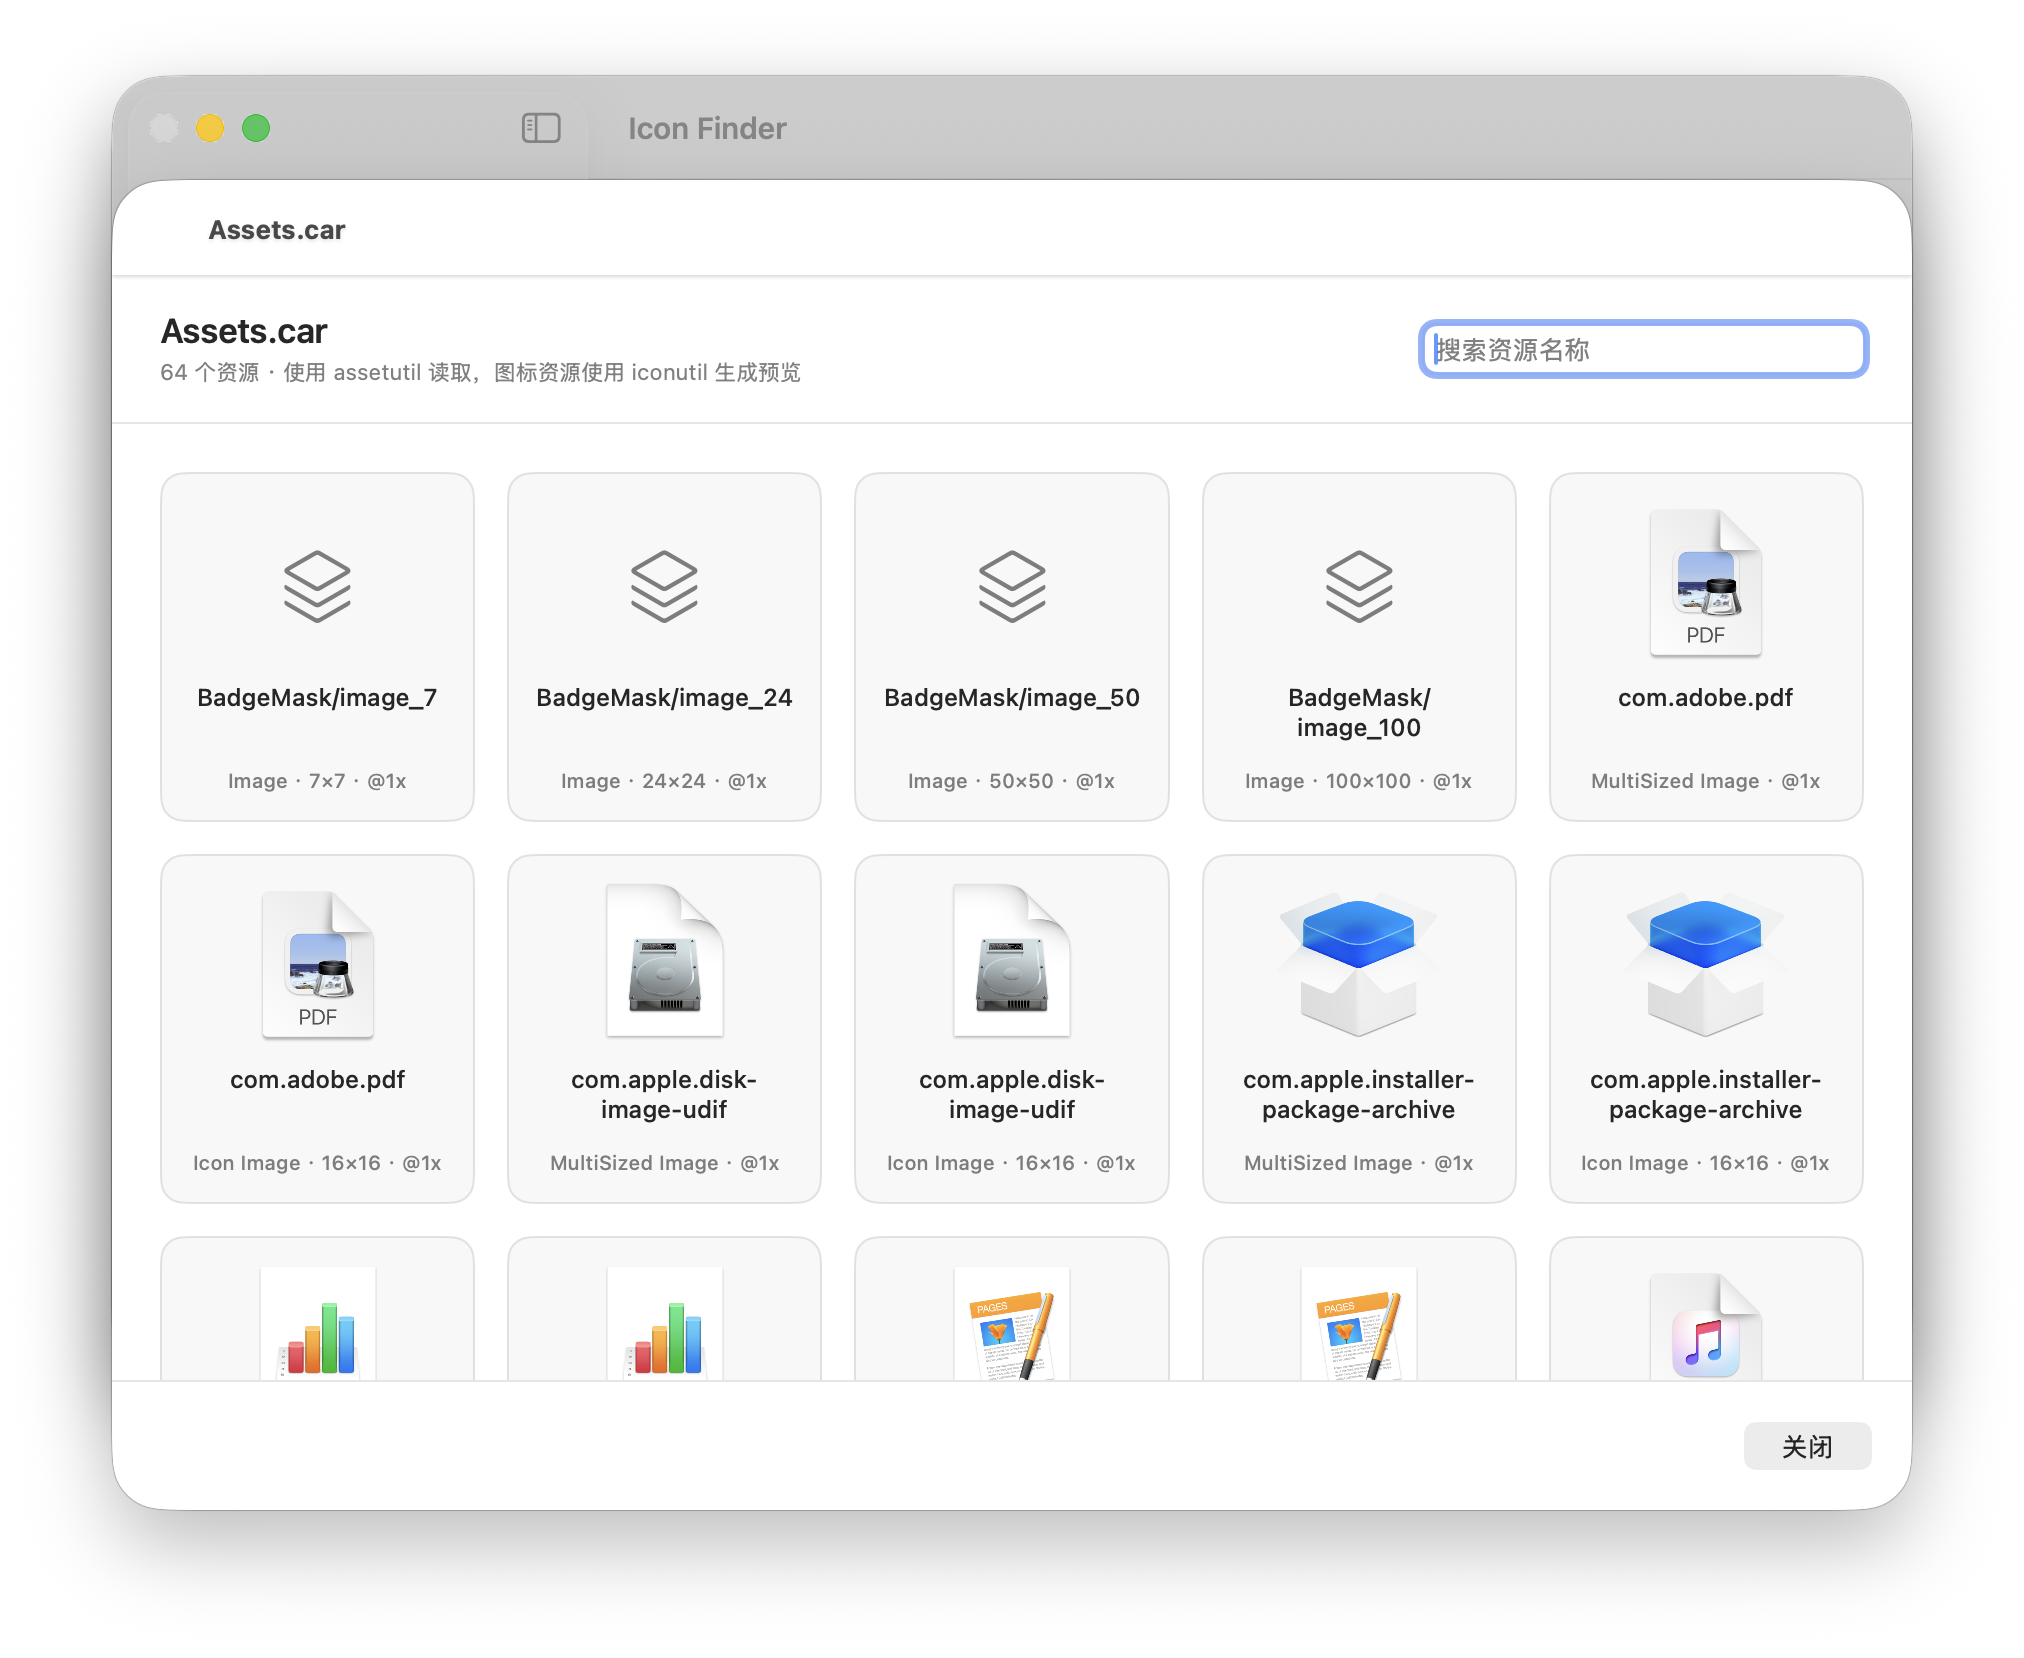Screen dimensions: 2024x1658
Task: Click the Assets.car title in sheet header
Action: click(x=277, y=230)
